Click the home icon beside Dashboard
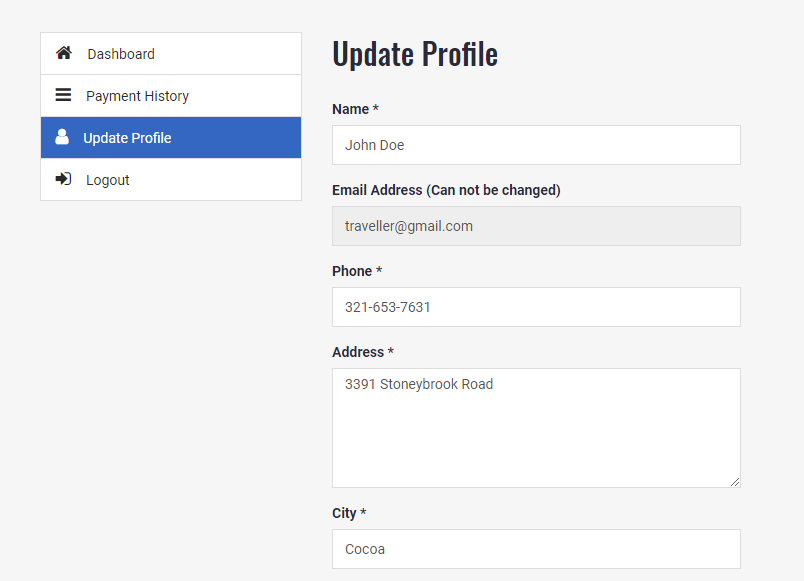Screen dimensions: 804x581 click(x=63, y=53)
